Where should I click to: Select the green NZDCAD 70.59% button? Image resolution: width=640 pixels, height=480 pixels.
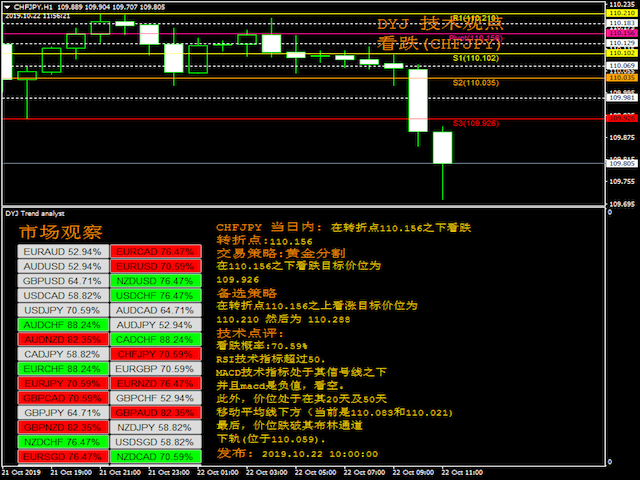click(155, 456)
